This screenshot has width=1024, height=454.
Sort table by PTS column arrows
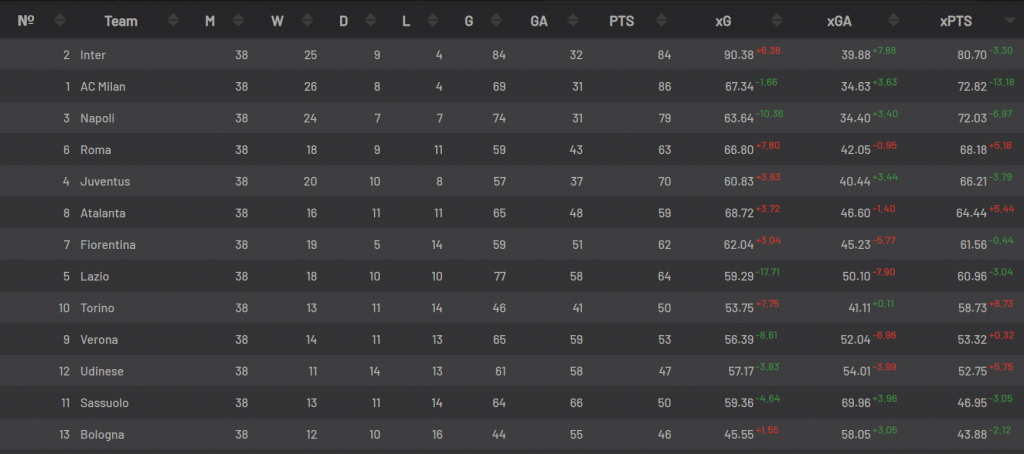(x=664, y=21)
